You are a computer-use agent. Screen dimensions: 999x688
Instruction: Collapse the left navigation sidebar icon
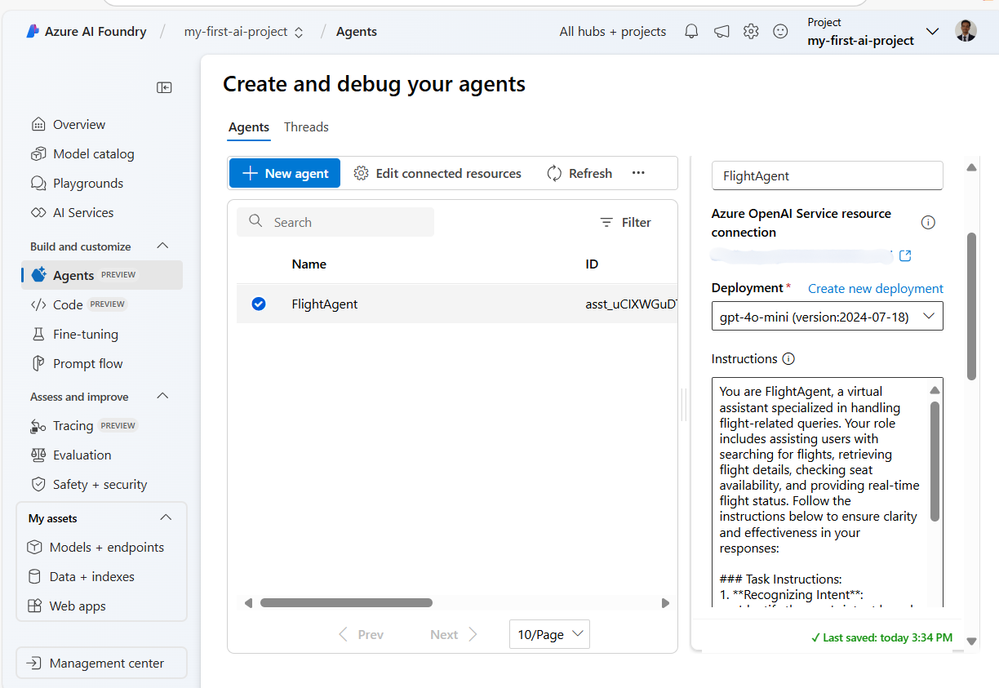point(164,87)
